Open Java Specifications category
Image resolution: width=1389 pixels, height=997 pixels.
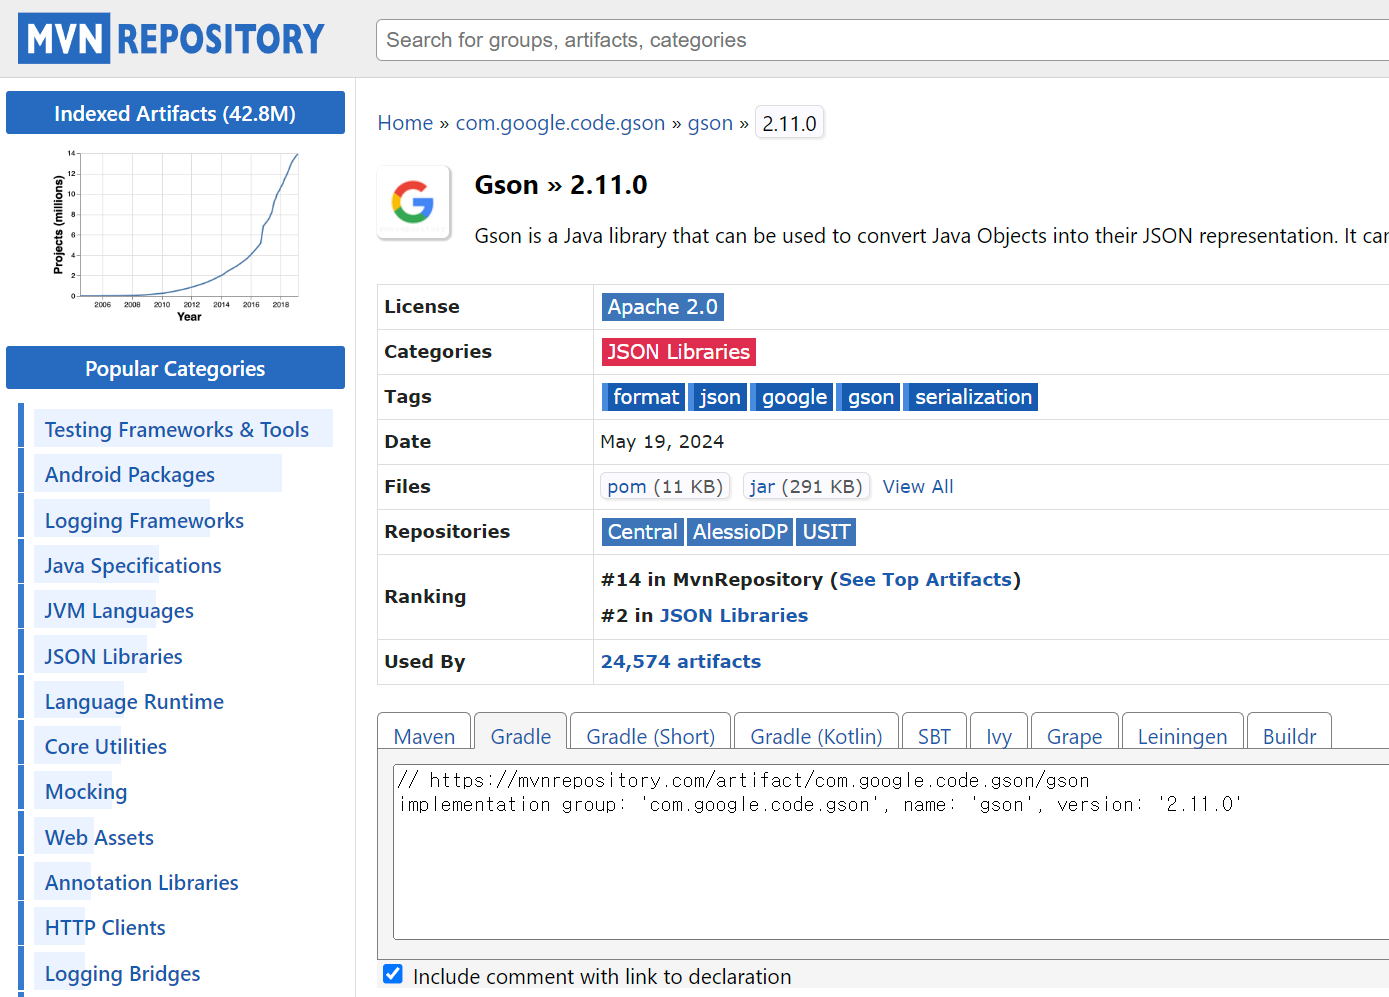coord(133,565)
